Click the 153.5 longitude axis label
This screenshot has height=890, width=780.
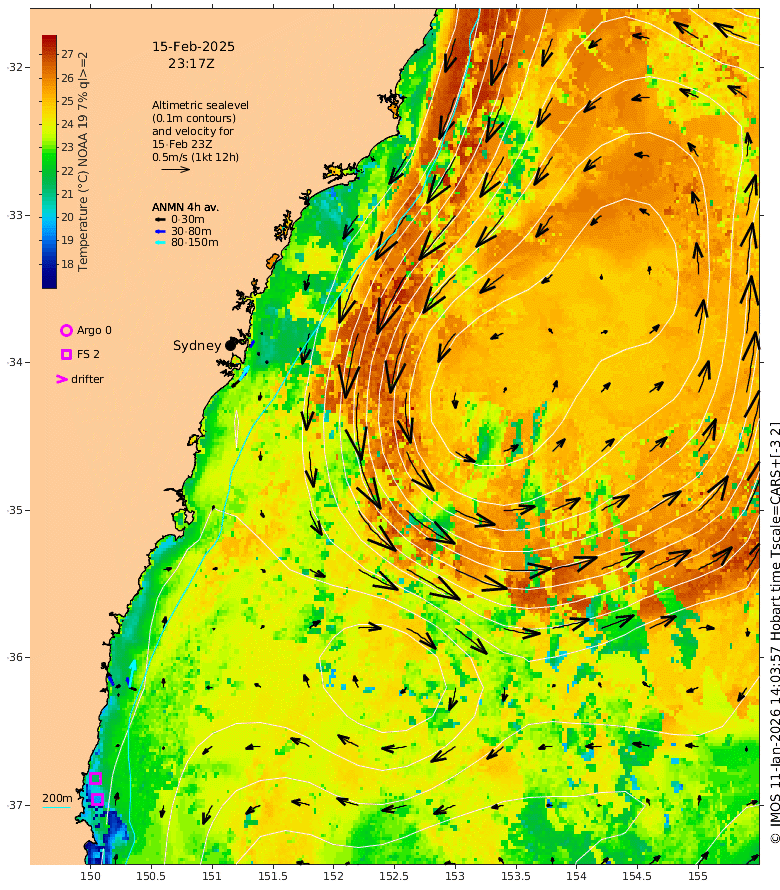tap(515, 876)
